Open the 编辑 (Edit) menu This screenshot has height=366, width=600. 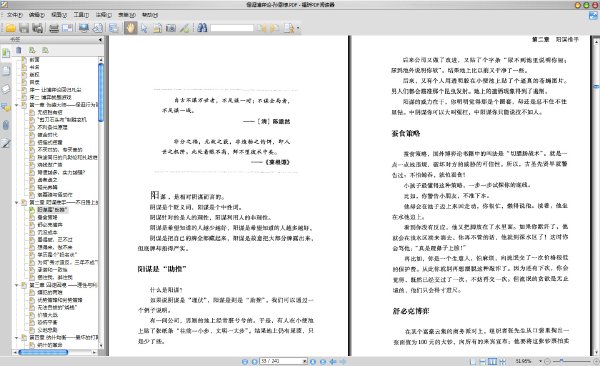[37, 15]
